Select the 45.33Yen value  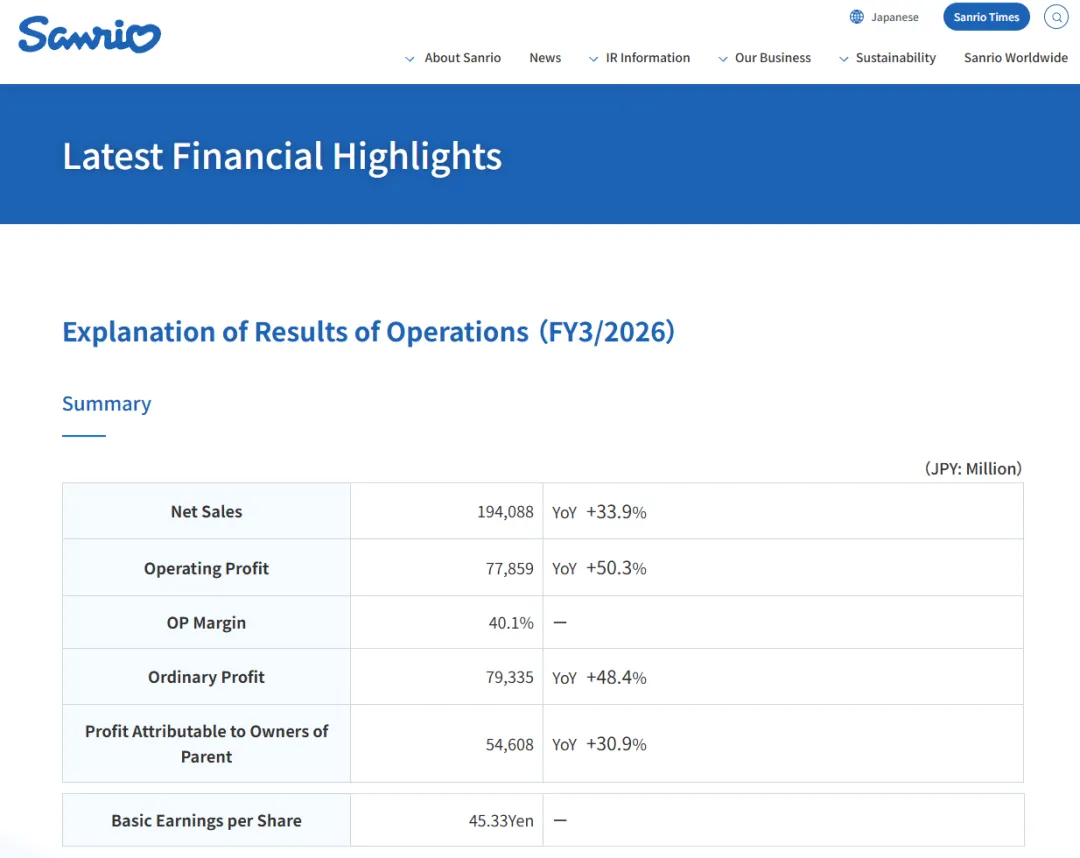(x=501, y=821)
